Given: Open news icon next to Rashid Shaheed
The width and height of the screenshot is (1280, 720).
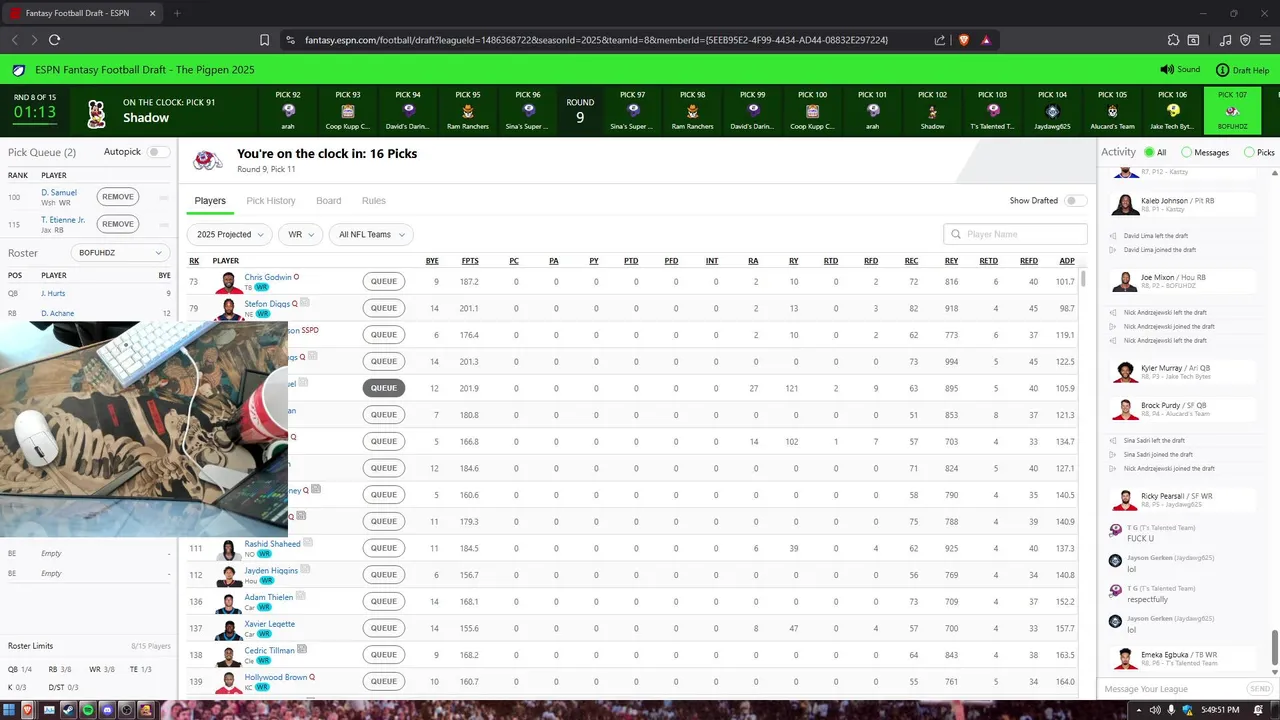Looking at the screenshot, I should tap(308, 543).
